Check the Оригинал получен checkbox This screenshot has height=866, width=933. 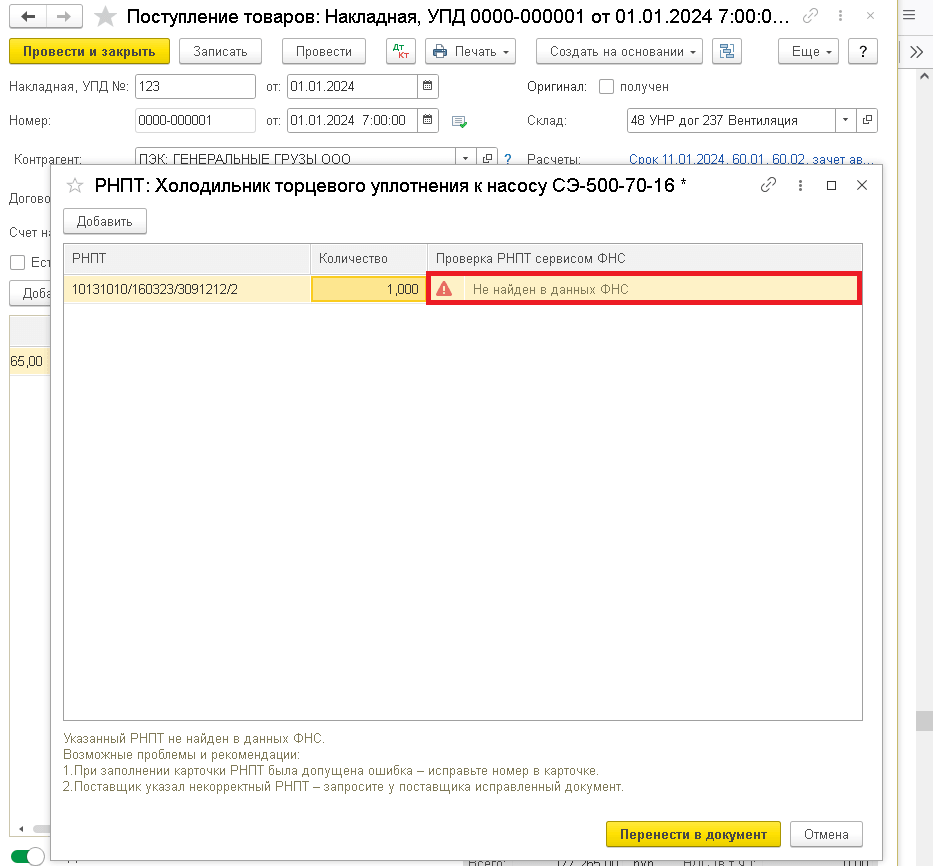(x=606, y=87)
